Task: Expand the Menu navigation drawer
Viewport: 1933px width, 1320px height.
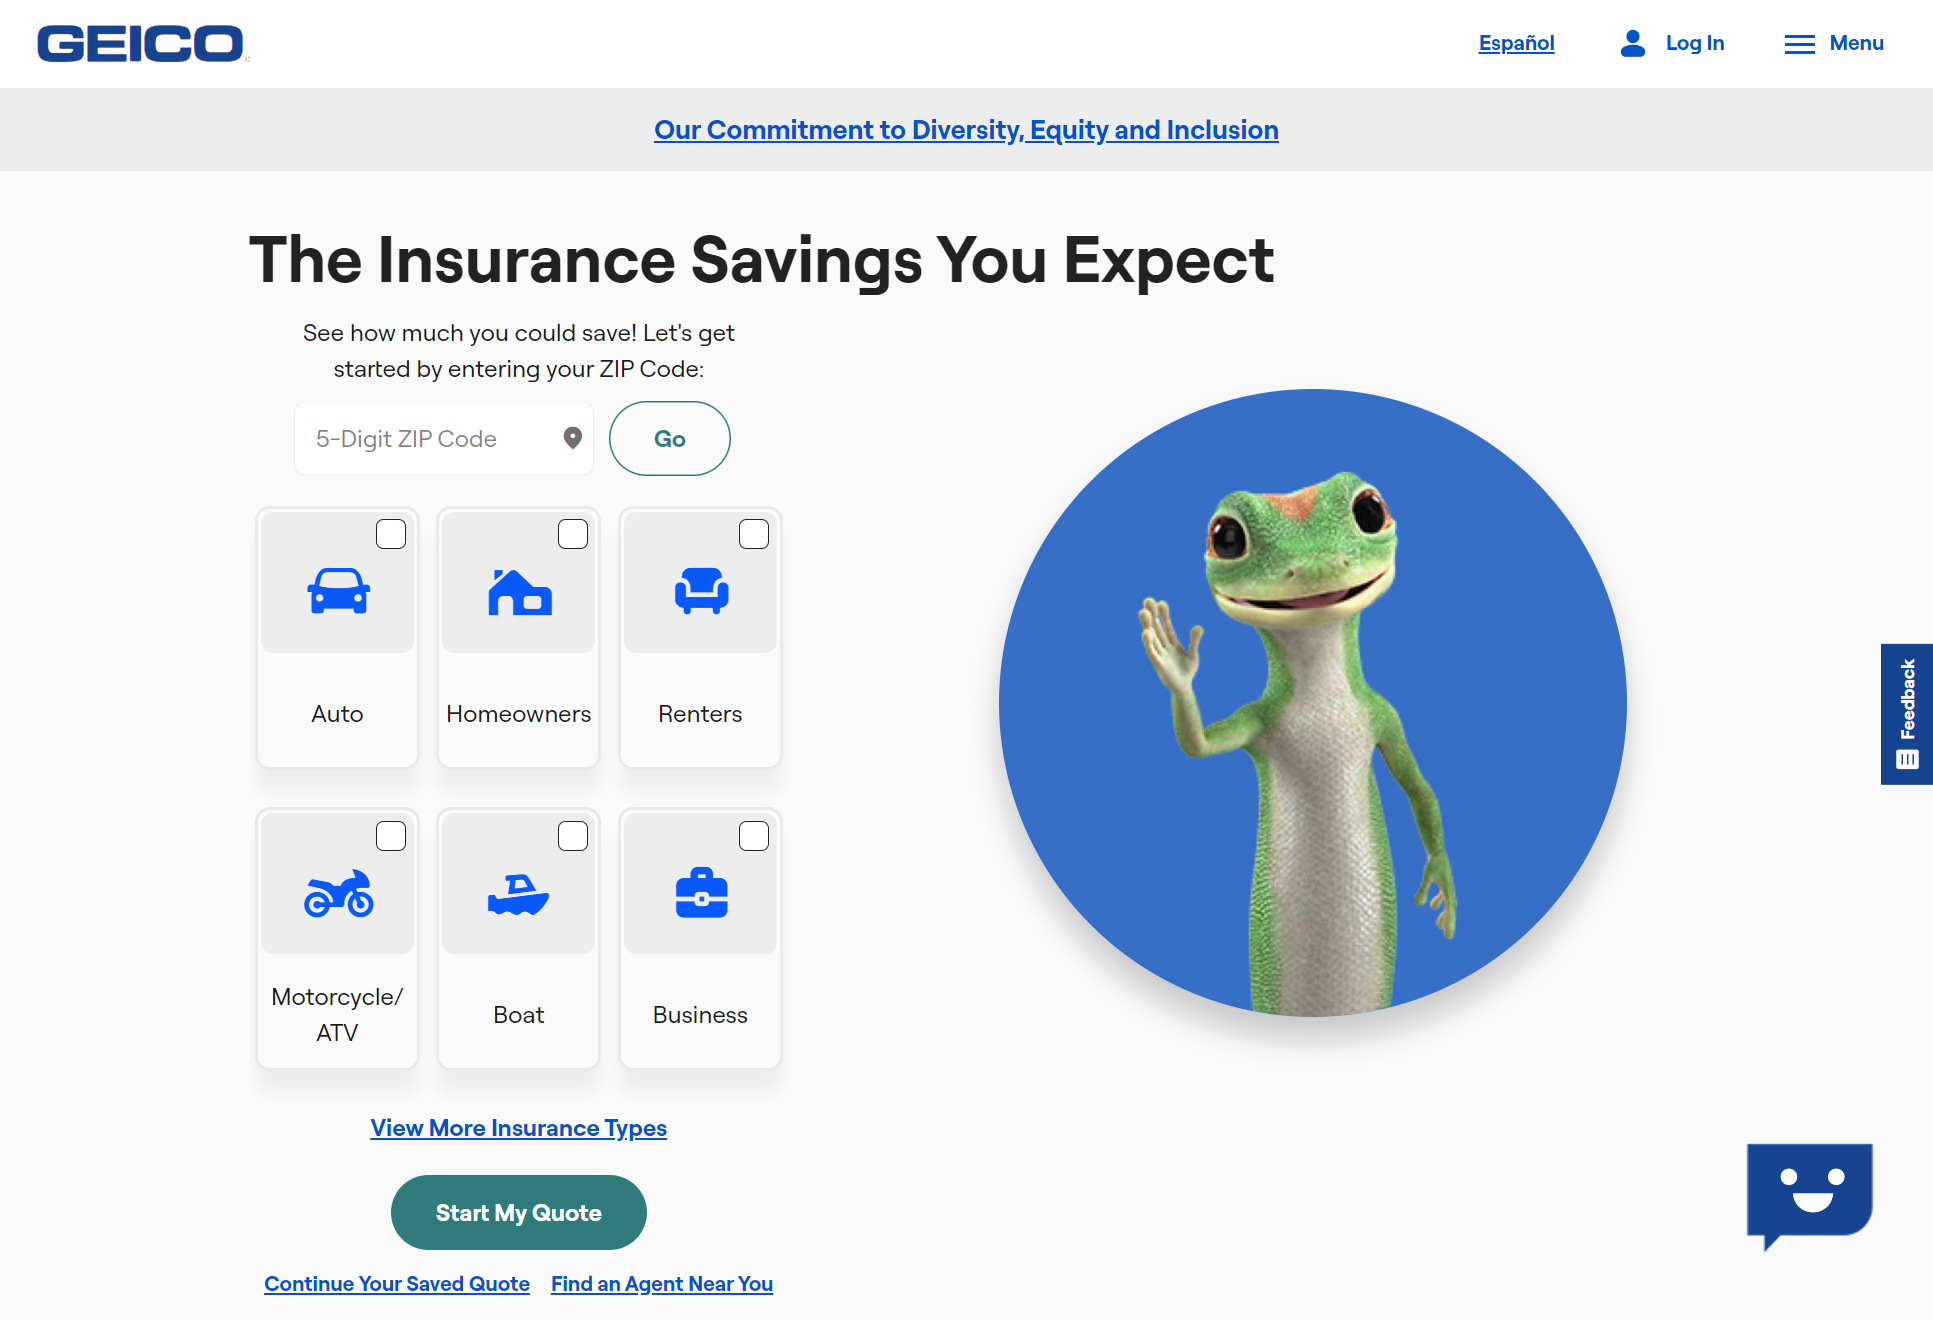Action: tap(1833, 43)
